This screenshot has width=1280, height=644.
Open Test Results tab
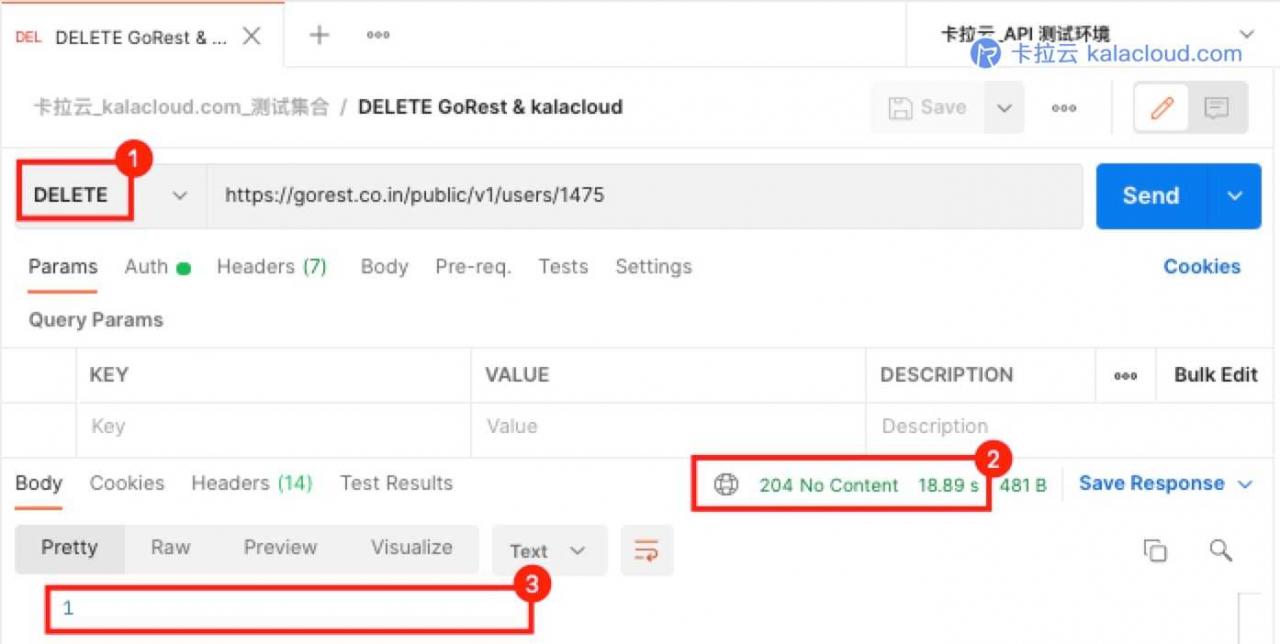pyautogui.click(x=396, y=483)
